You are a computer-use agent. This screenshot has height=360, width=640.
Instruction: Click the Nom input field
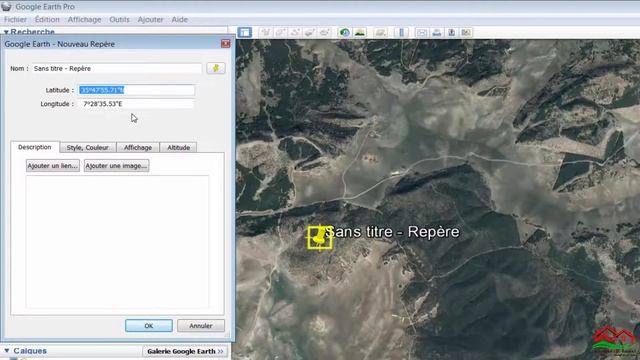click(x=117, y=69)
